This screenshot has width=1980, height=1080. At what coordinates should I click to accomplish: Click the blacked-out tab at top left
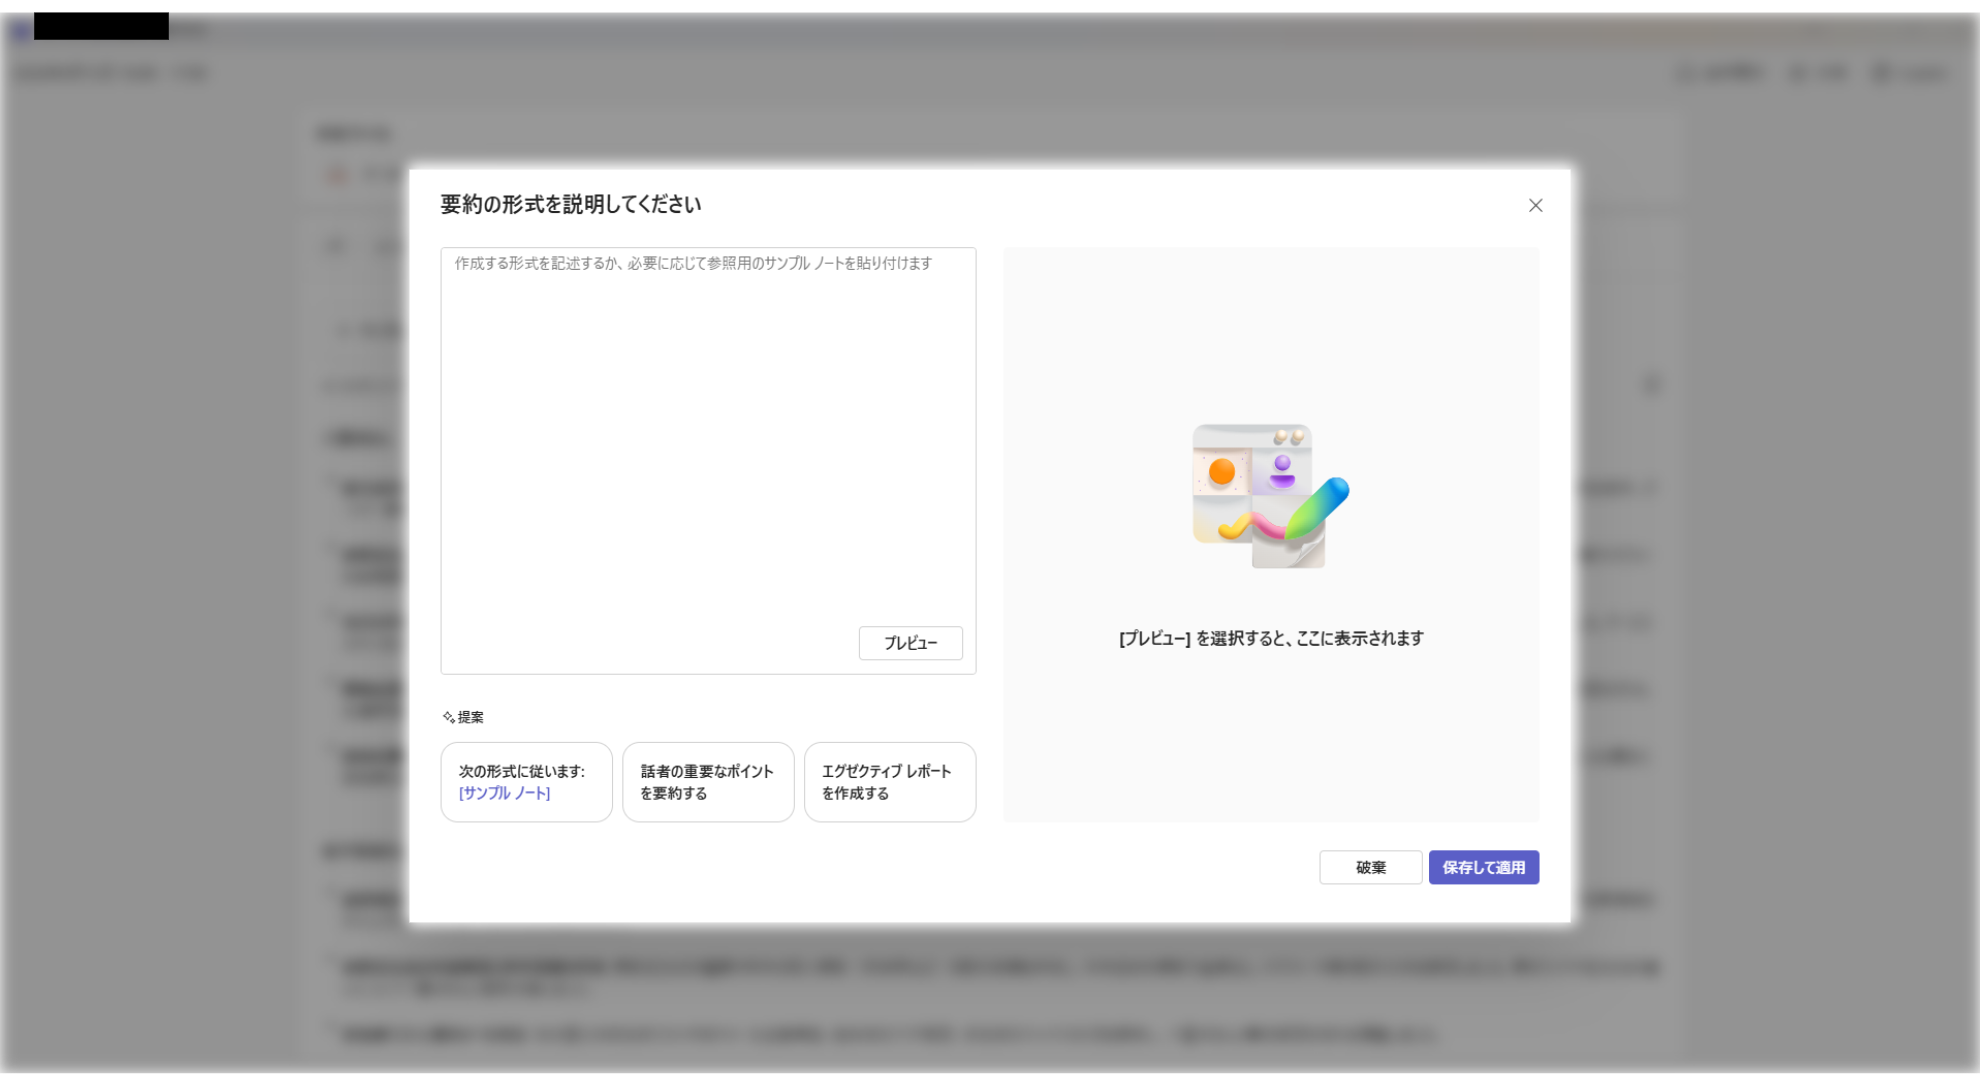[x=101, y=26]
